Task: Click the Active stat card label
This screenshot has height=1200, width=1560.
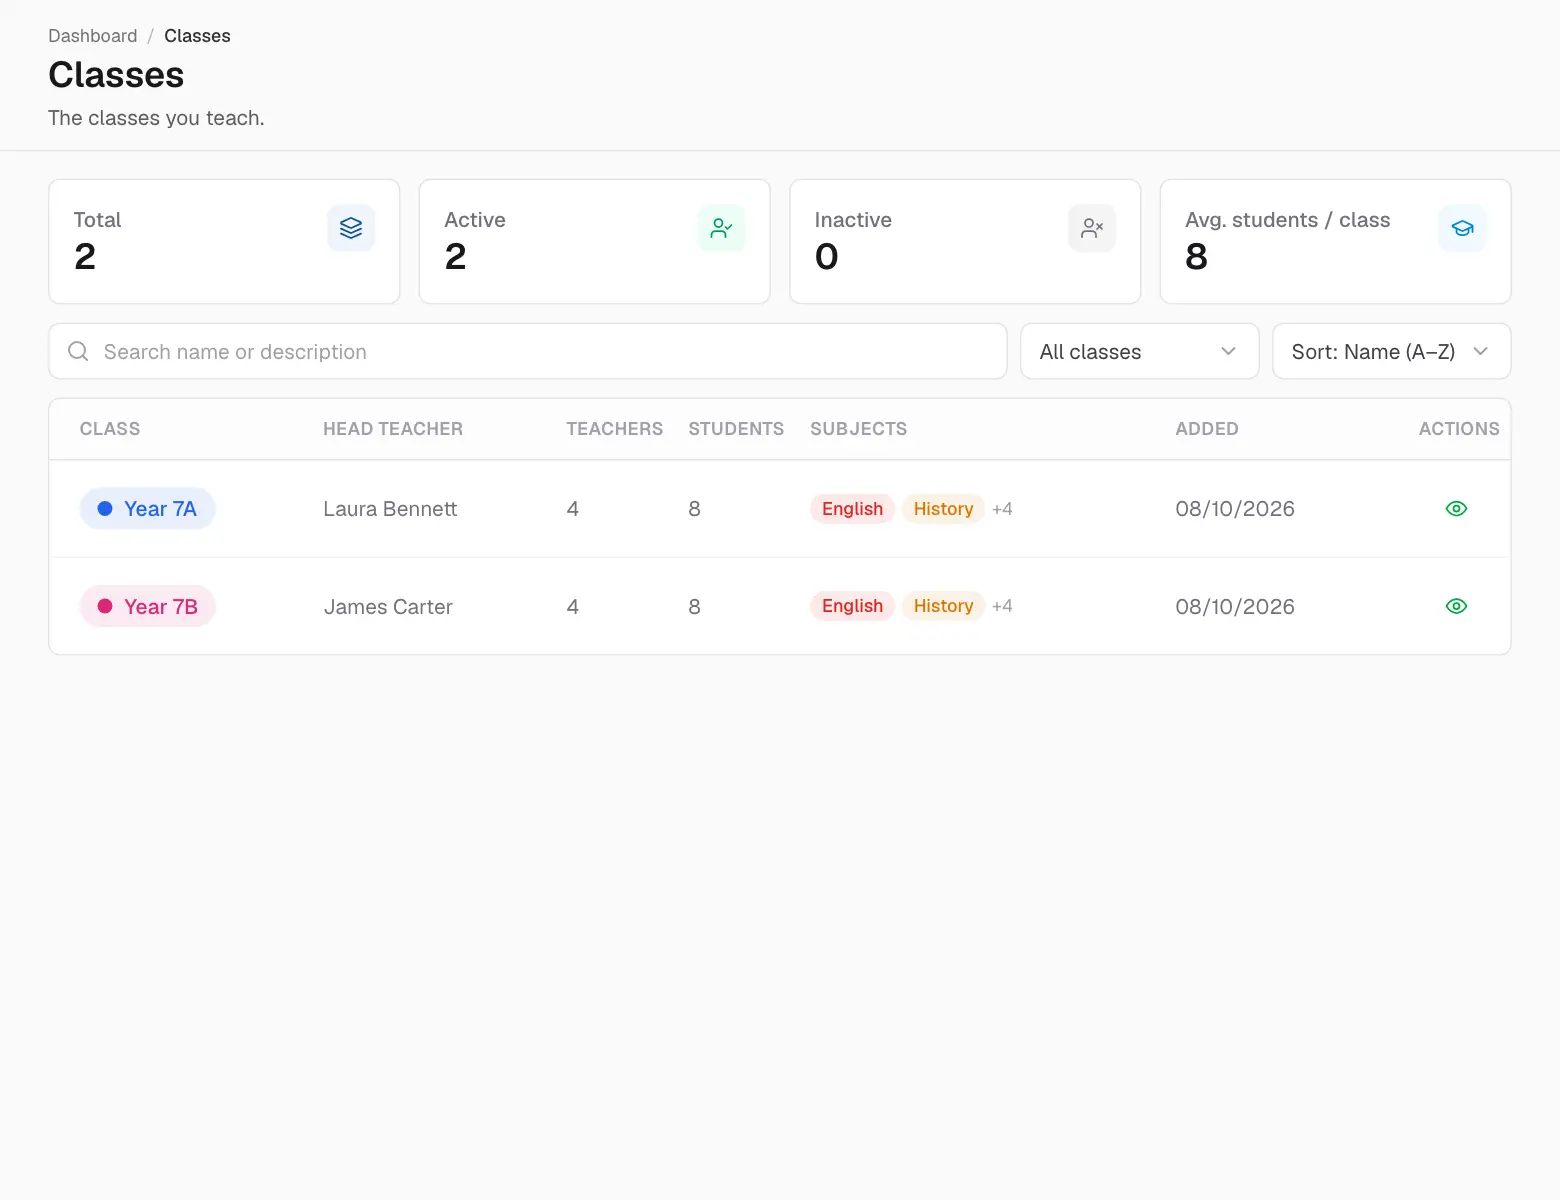Action: click(x=475, y=220)
